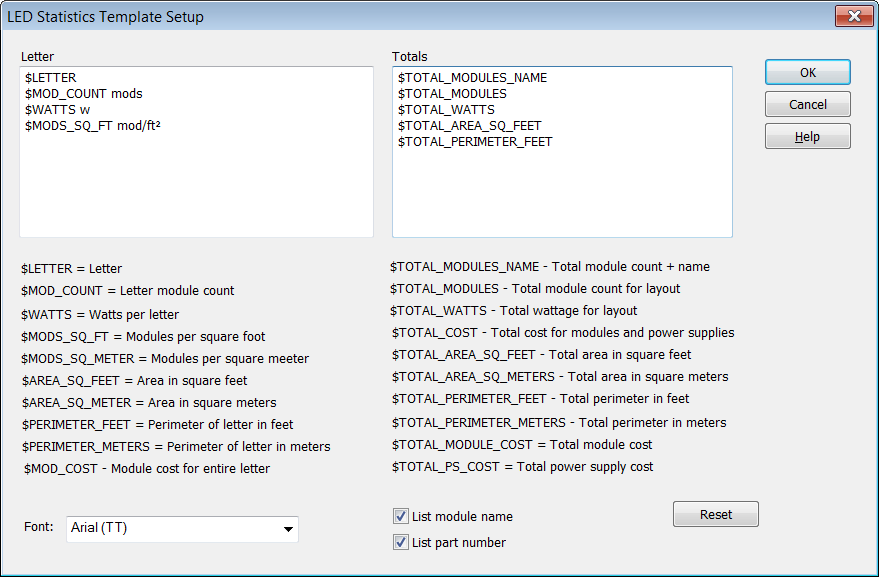Click $TOTAL_PERIMETER_FEET entry in Totals box

475,141
